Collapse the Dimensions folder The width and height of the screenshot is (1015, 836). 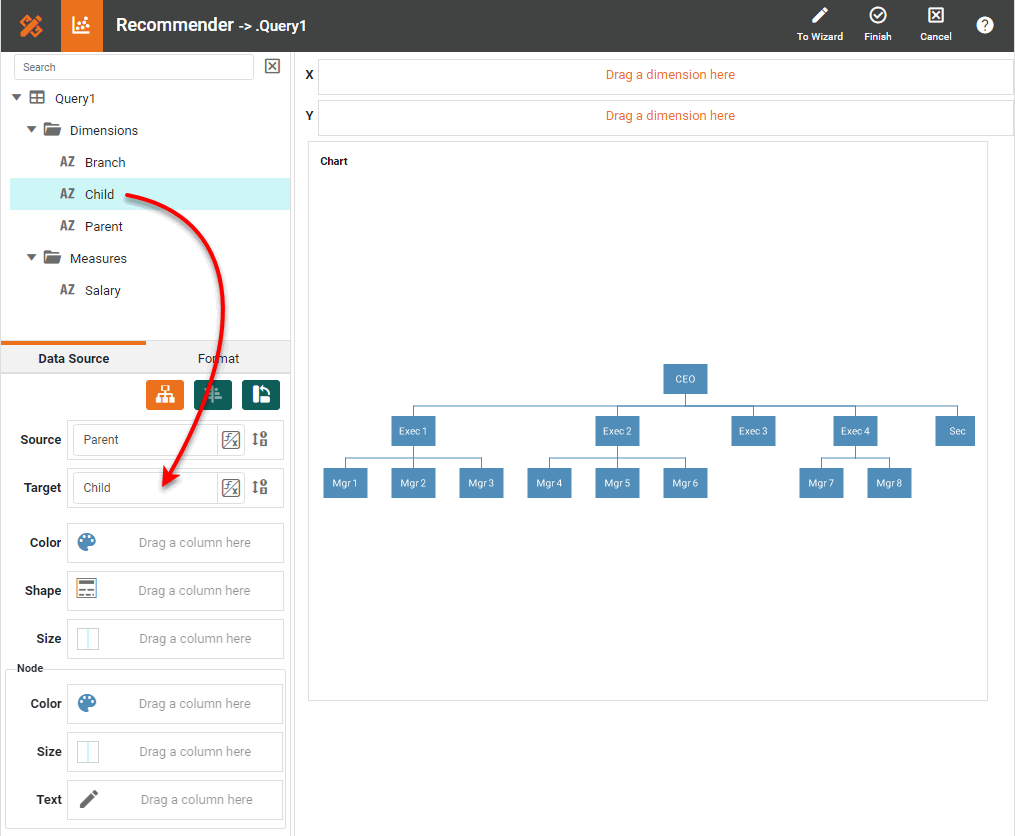(x=32, y=130)
